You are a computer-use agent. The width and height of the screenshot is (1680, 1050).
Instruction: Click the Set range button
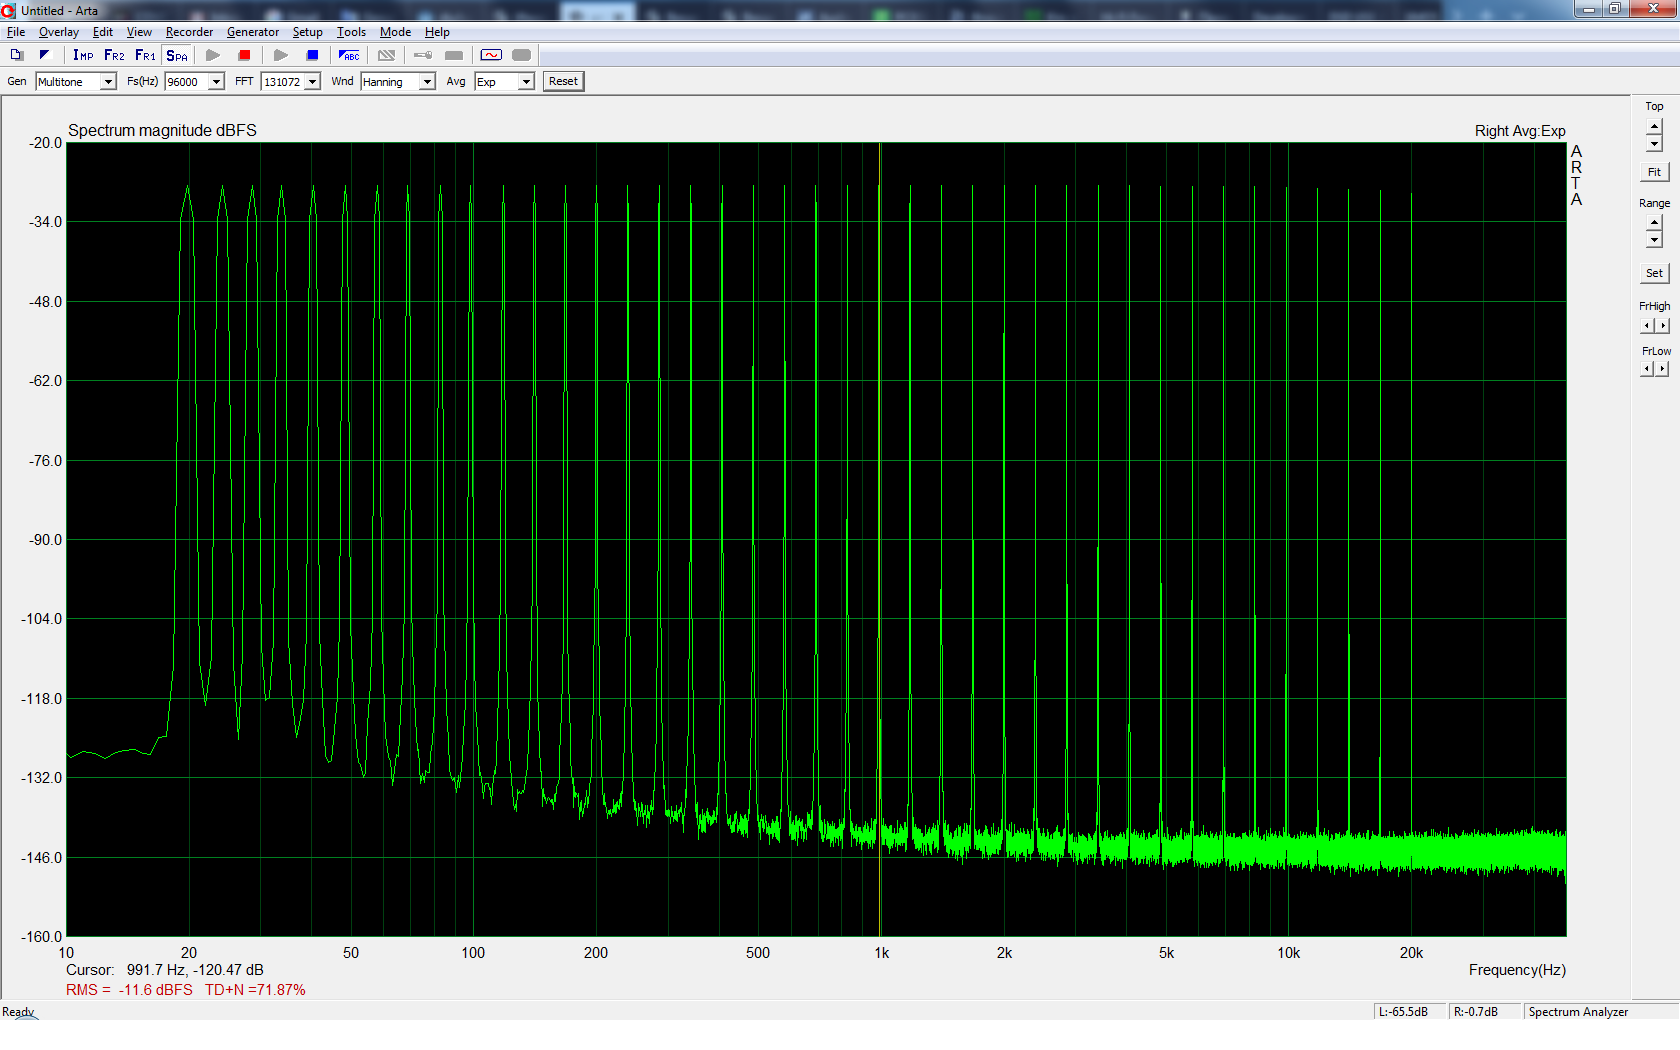[x=1654, y=273]
